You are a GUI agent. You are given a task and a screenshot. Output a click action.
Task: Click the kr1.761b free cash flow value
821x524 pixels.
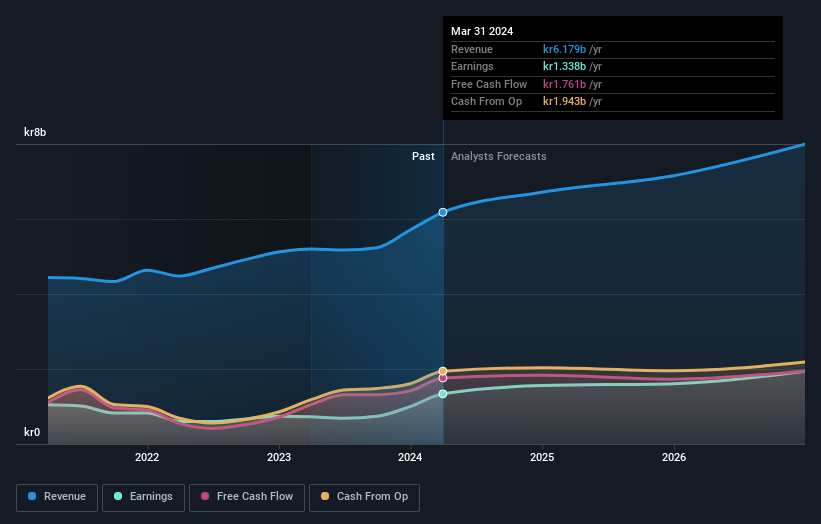pos(564,84)
